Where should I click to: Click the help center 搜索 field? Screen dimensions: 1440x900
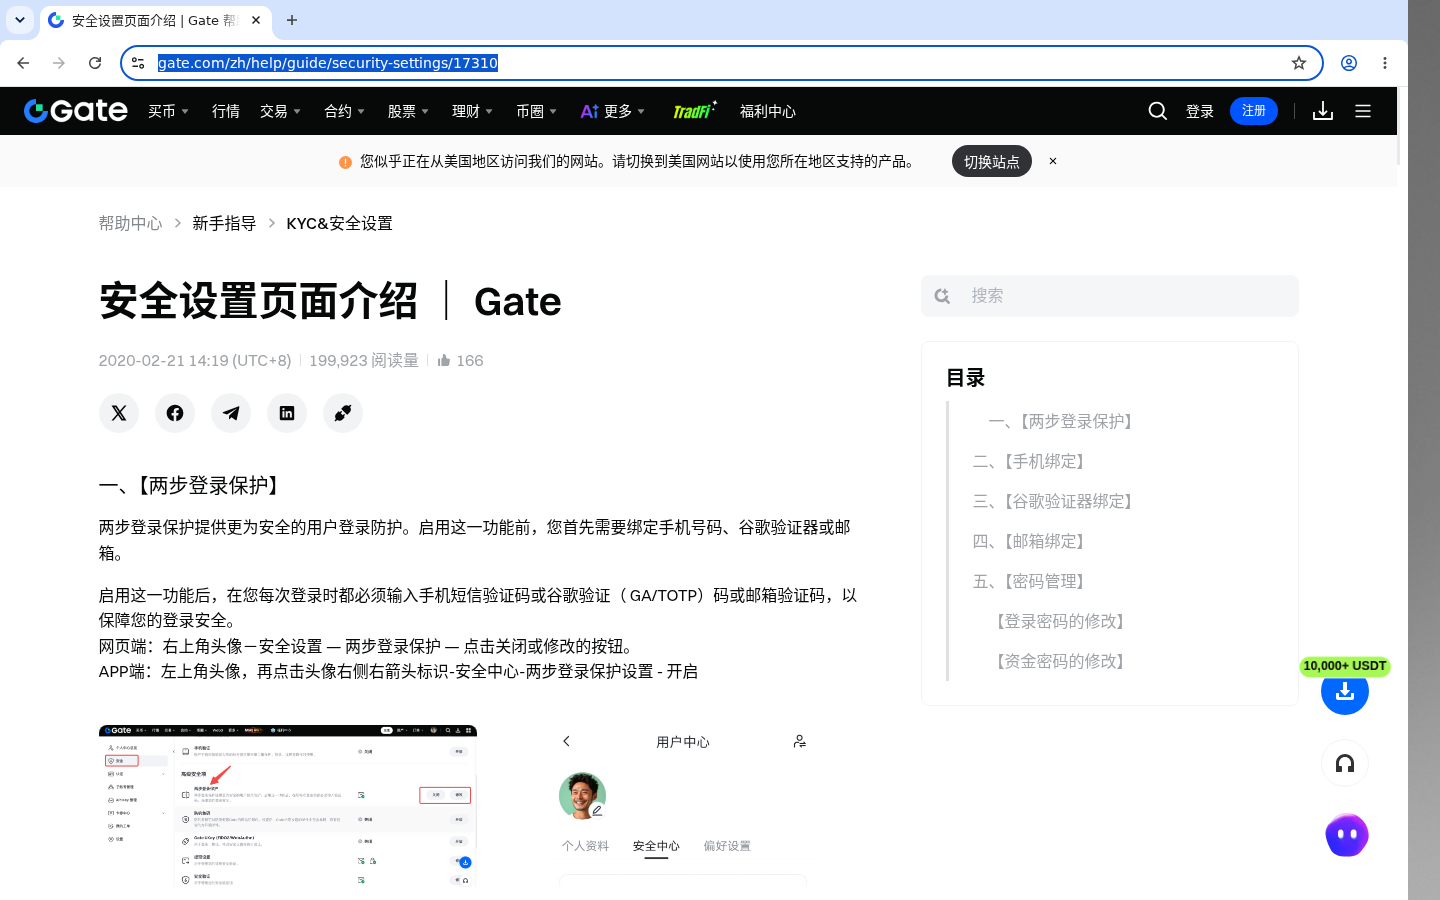[x=1110, y=296]
